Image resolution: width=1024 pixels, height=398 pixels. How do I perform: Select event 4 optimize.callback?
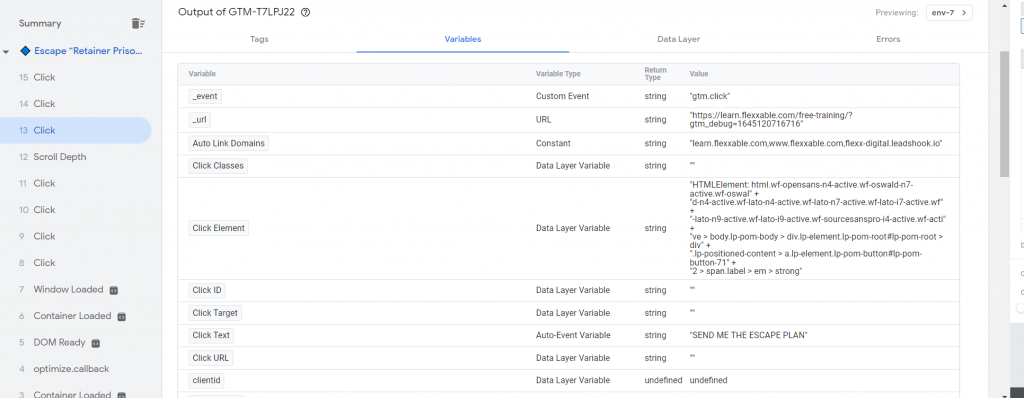76,369
